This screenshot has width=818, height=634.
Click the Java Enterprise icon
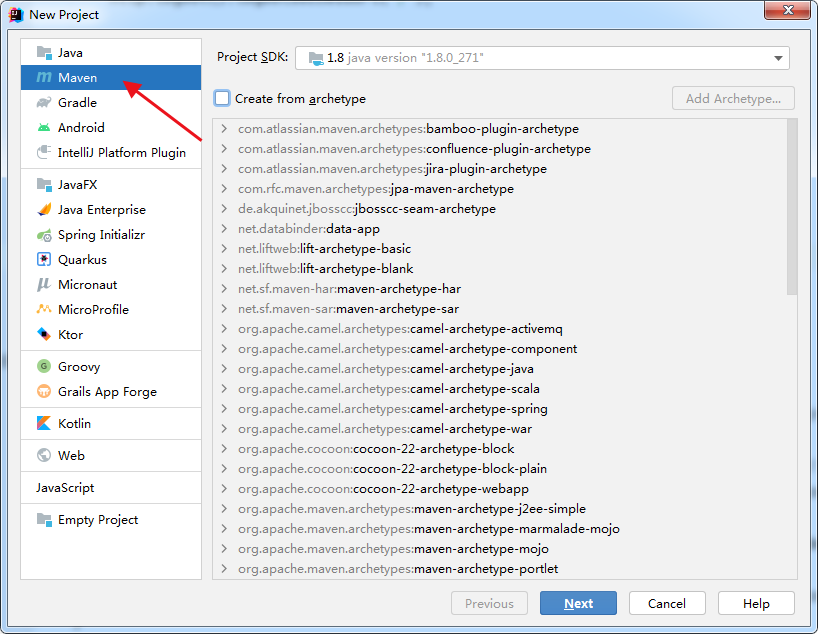pyautogui.click(x=44, y=209)
